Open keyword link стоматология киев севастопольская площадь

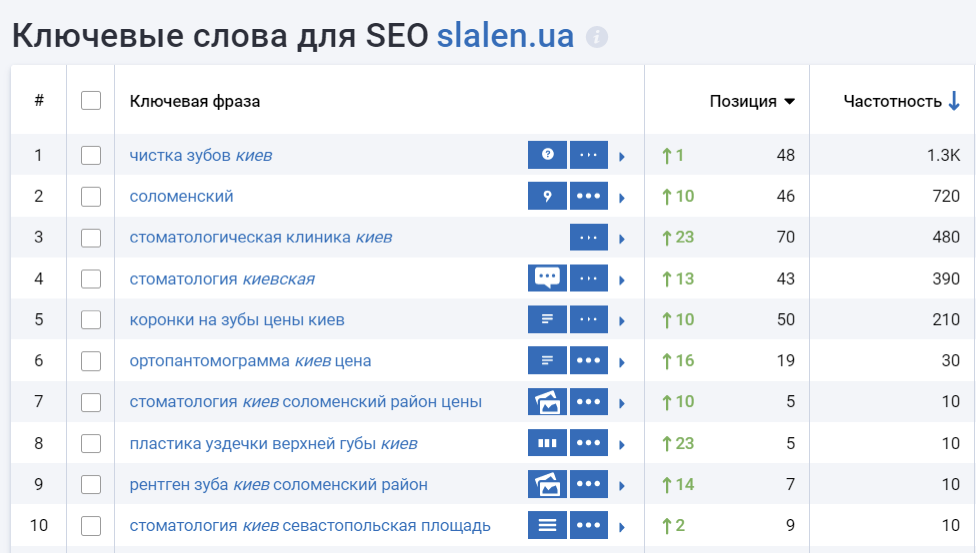click(310, 526)
